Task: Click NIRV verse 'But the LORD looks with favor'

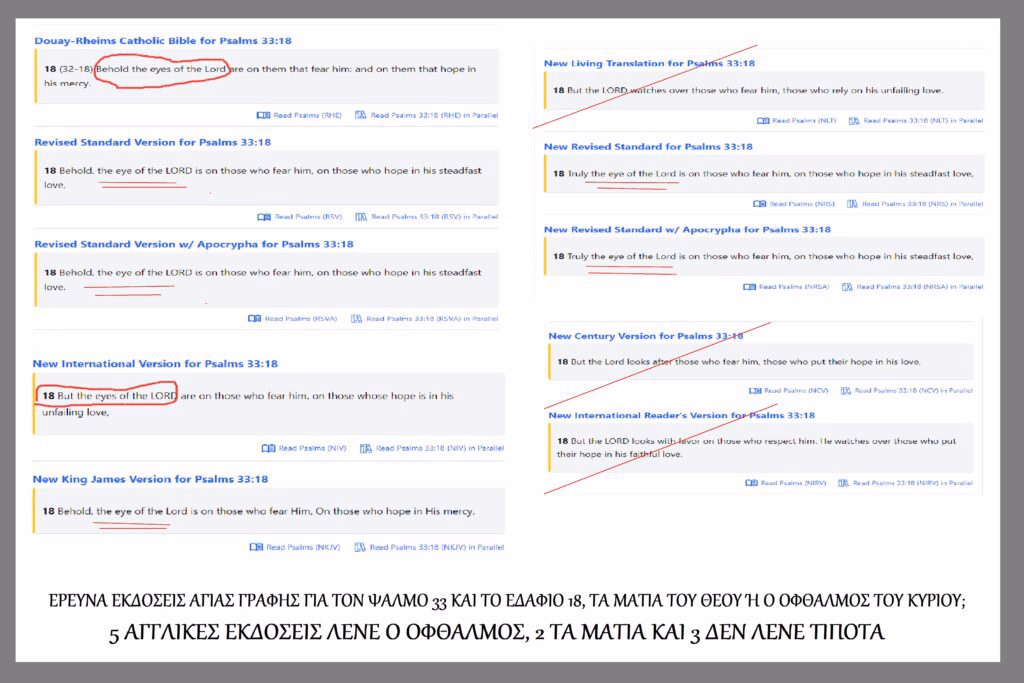Action: click(635, 441)
